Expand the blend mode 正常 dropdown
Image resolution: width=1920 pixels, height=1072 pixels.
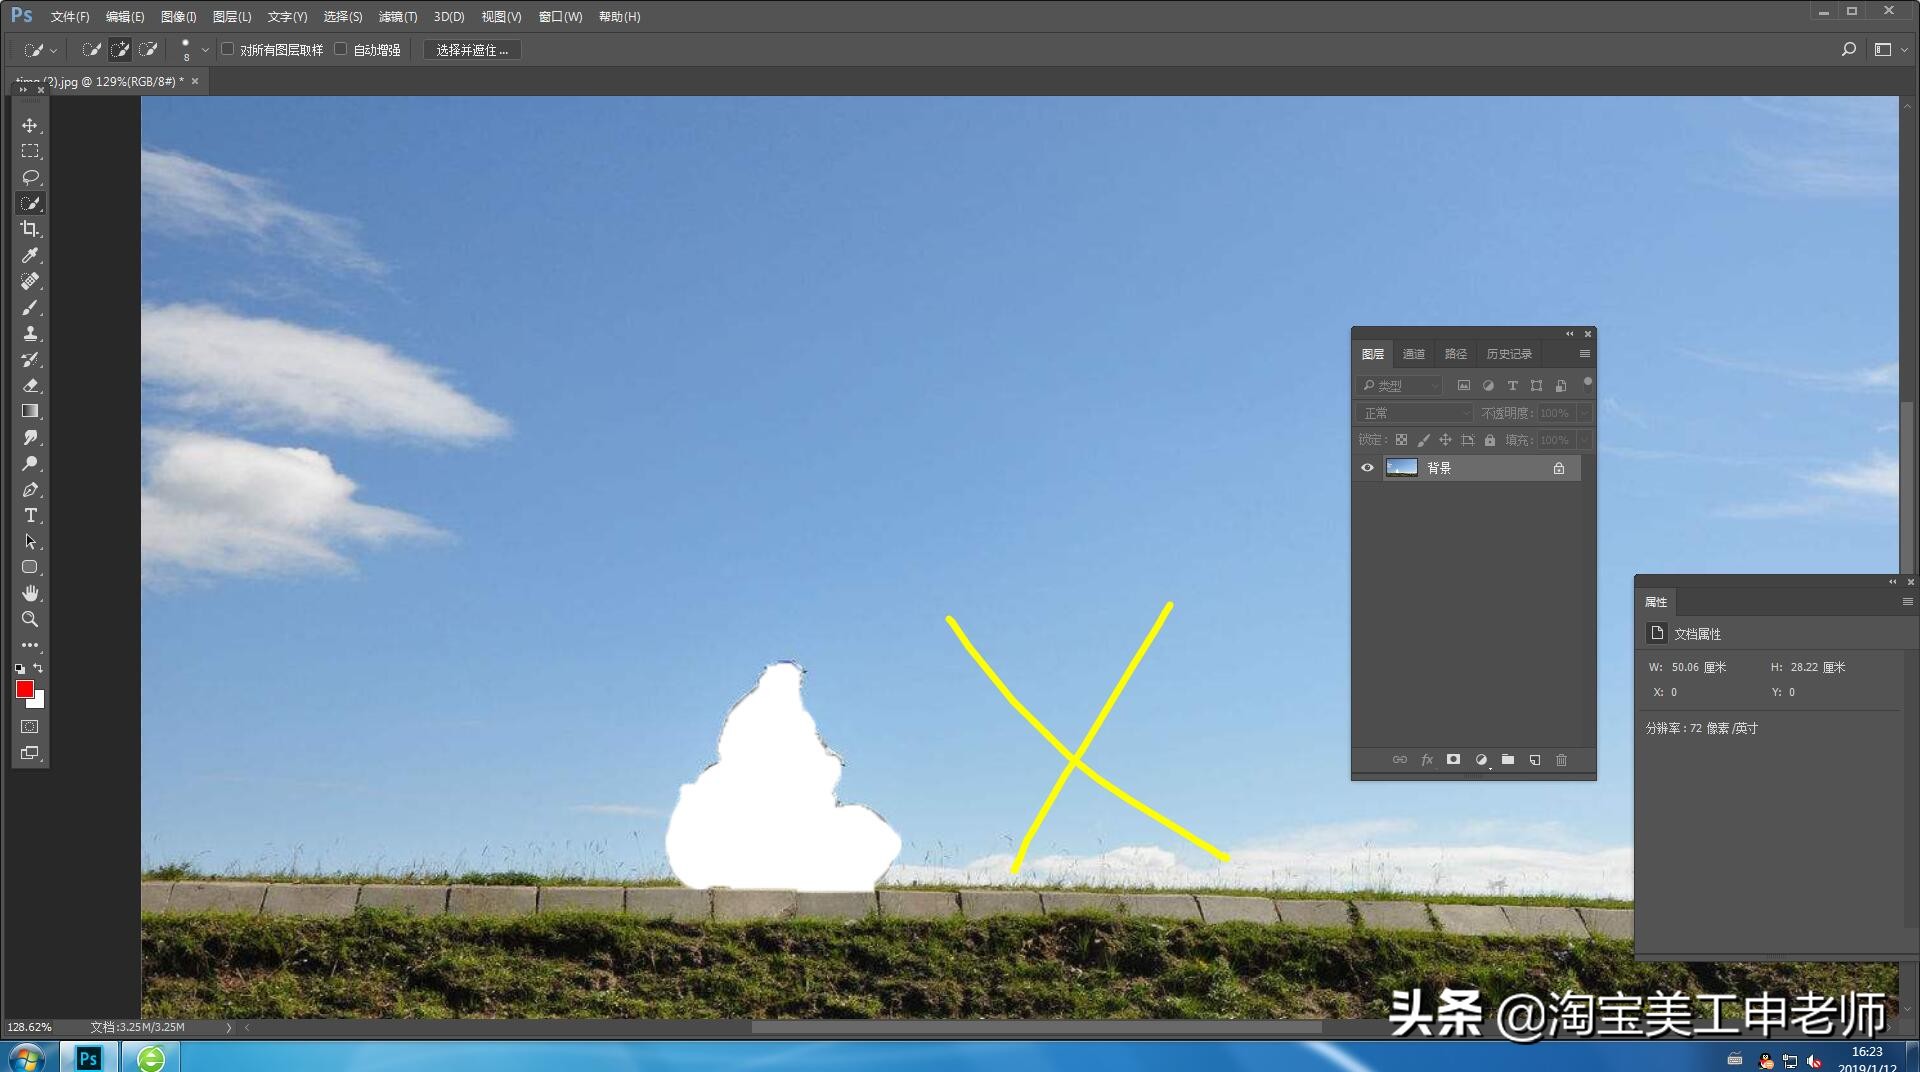pyautogui.click(x=1414, y=413)
